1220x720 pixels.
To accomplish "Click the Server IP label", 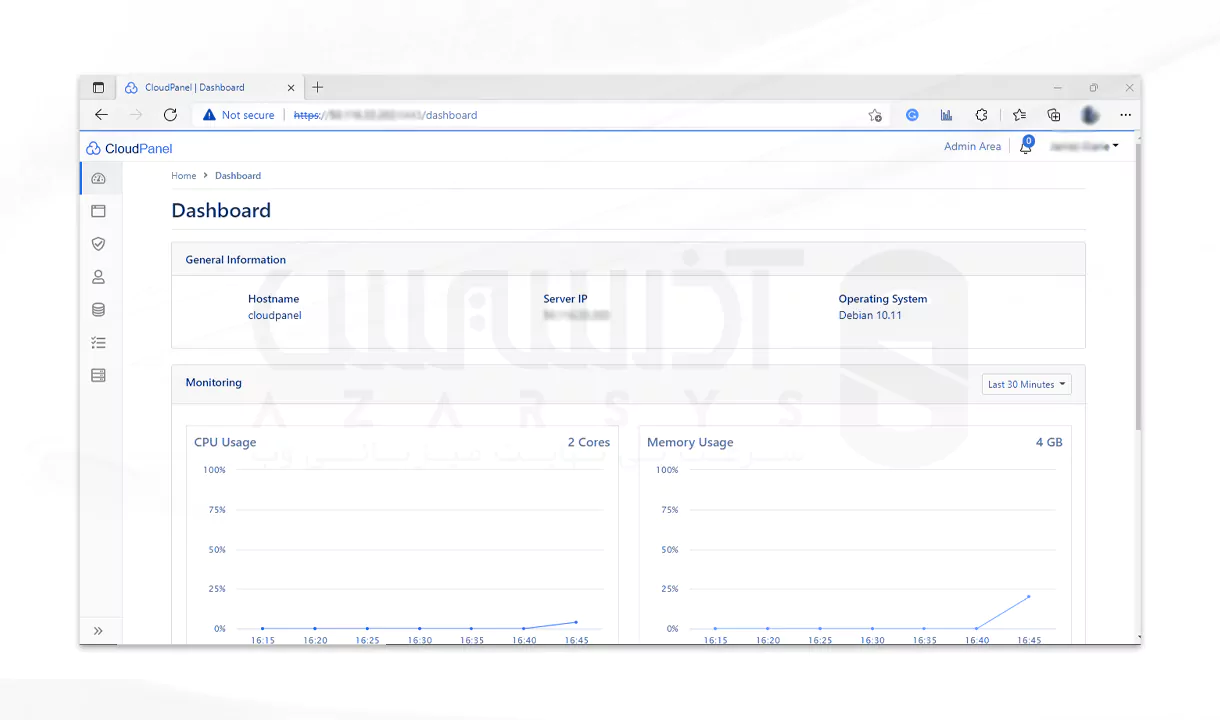I will 565,299.
